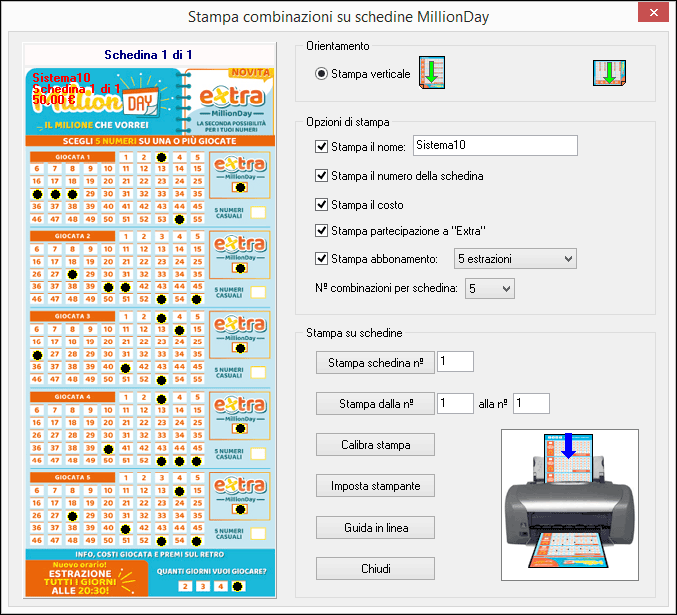Toggle Stampa il numero della schedina checkbox
Screen dimensions: 677x615
(321, 176)
